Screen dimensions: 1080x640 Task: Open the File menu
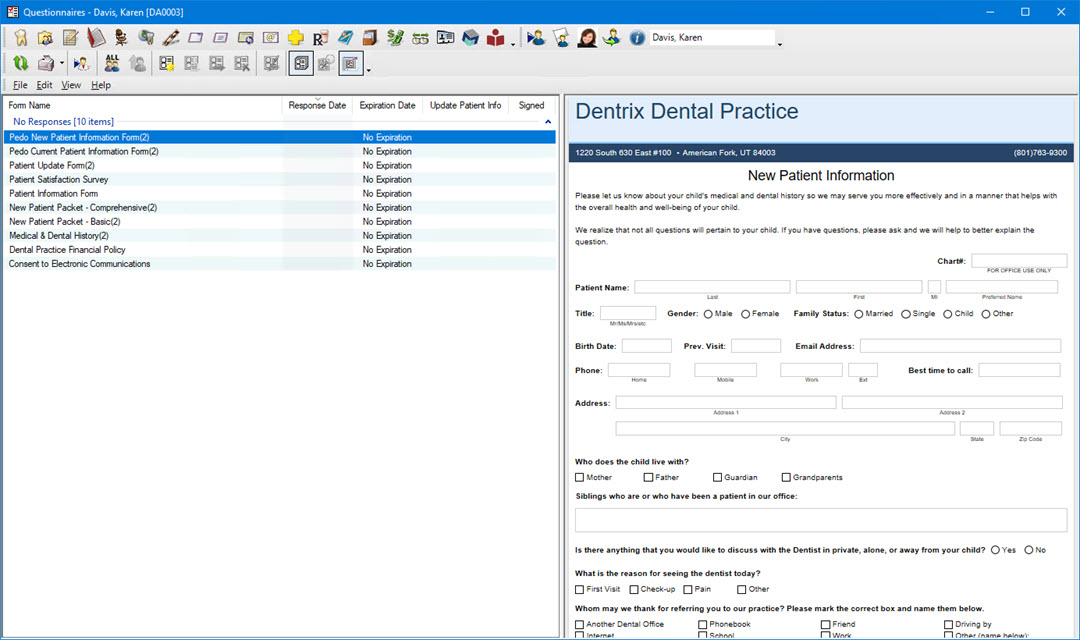click(x=20, y=85)
